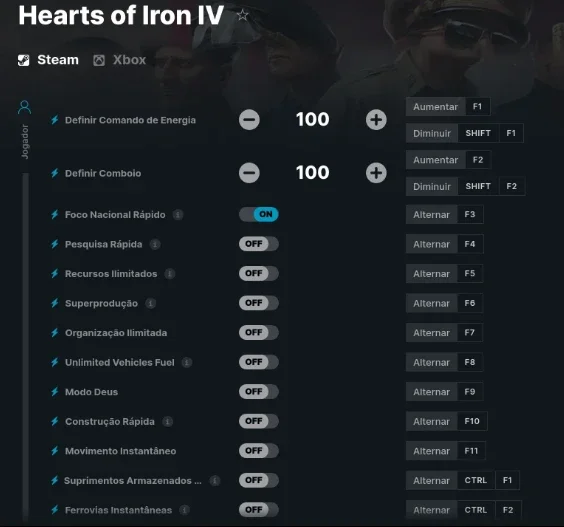Viewport: 564px width, 527px height.
Task: Switch to the Xbox platform tab
Action: 120,60
